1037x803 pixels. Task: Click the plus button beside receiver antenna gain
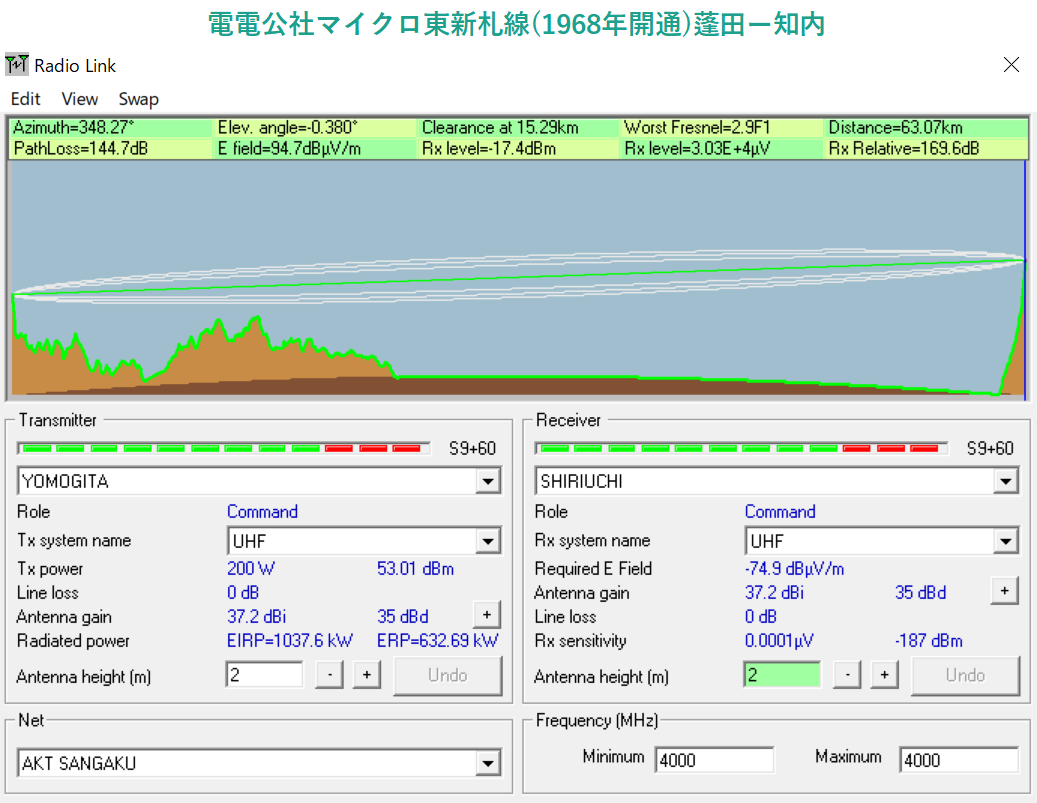pos(1005,591)
